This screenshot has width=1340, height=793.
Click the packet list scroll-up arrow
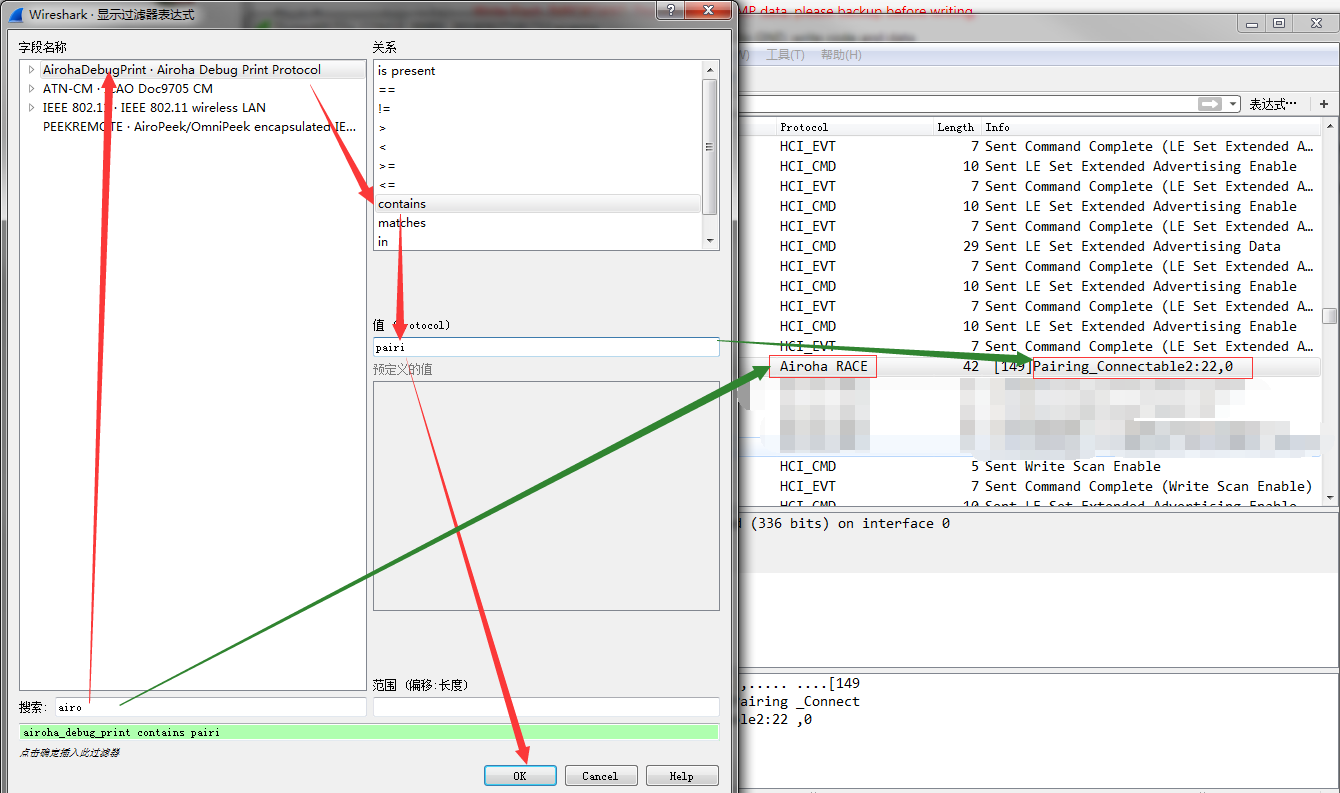(1330, 128)
